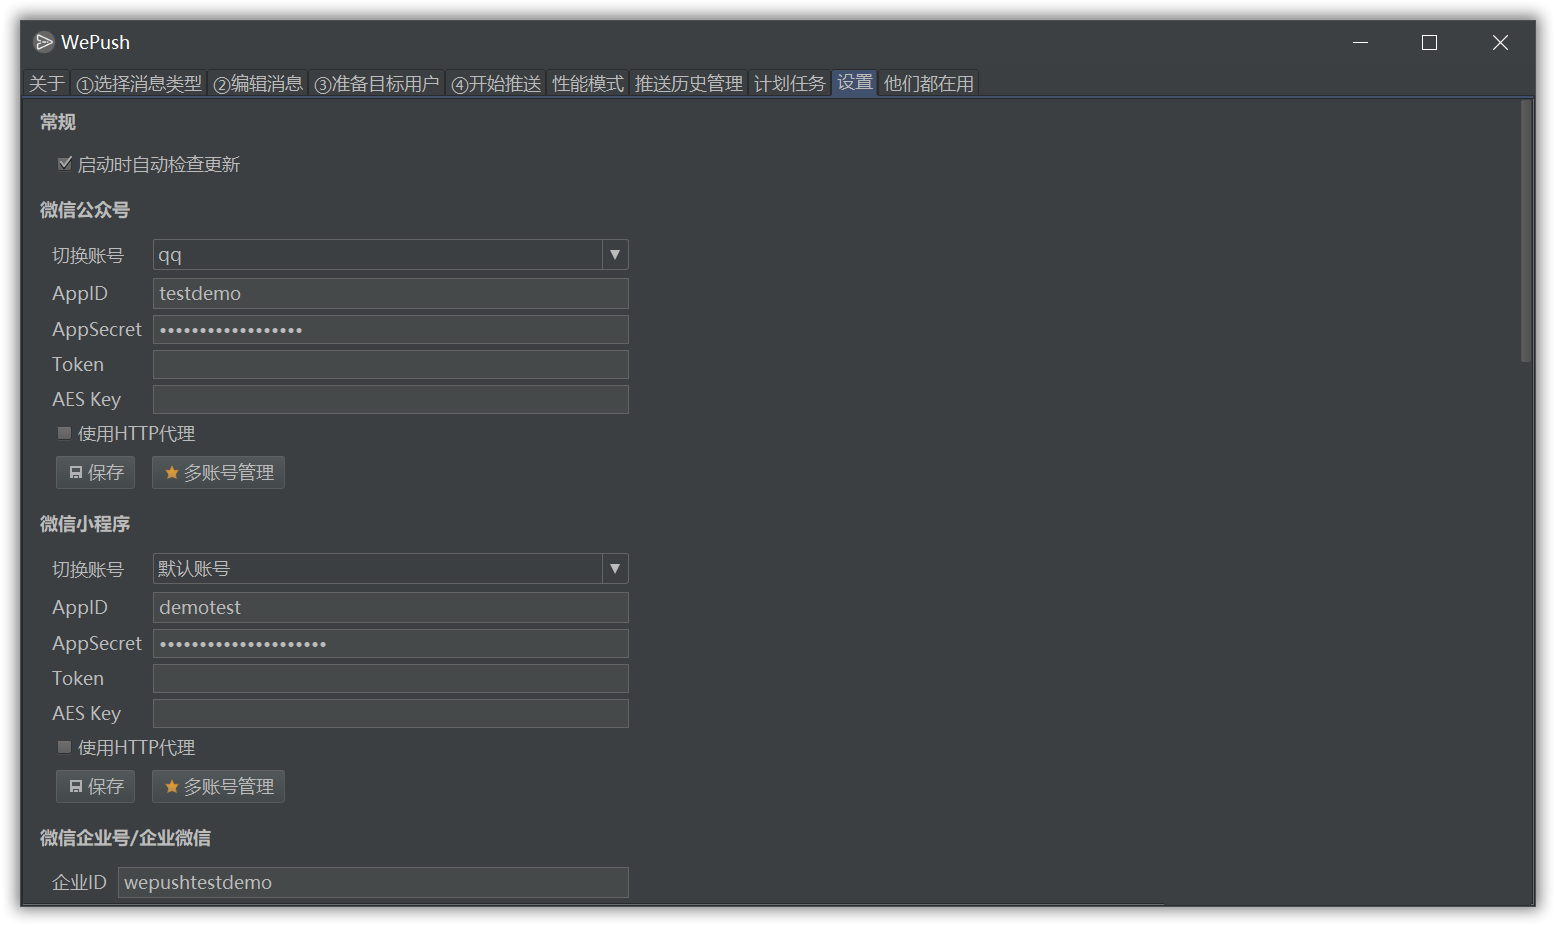Enable 使用HTTP代理 under 微信小程序
1556x927 pixels.
[x=65, y=748]
